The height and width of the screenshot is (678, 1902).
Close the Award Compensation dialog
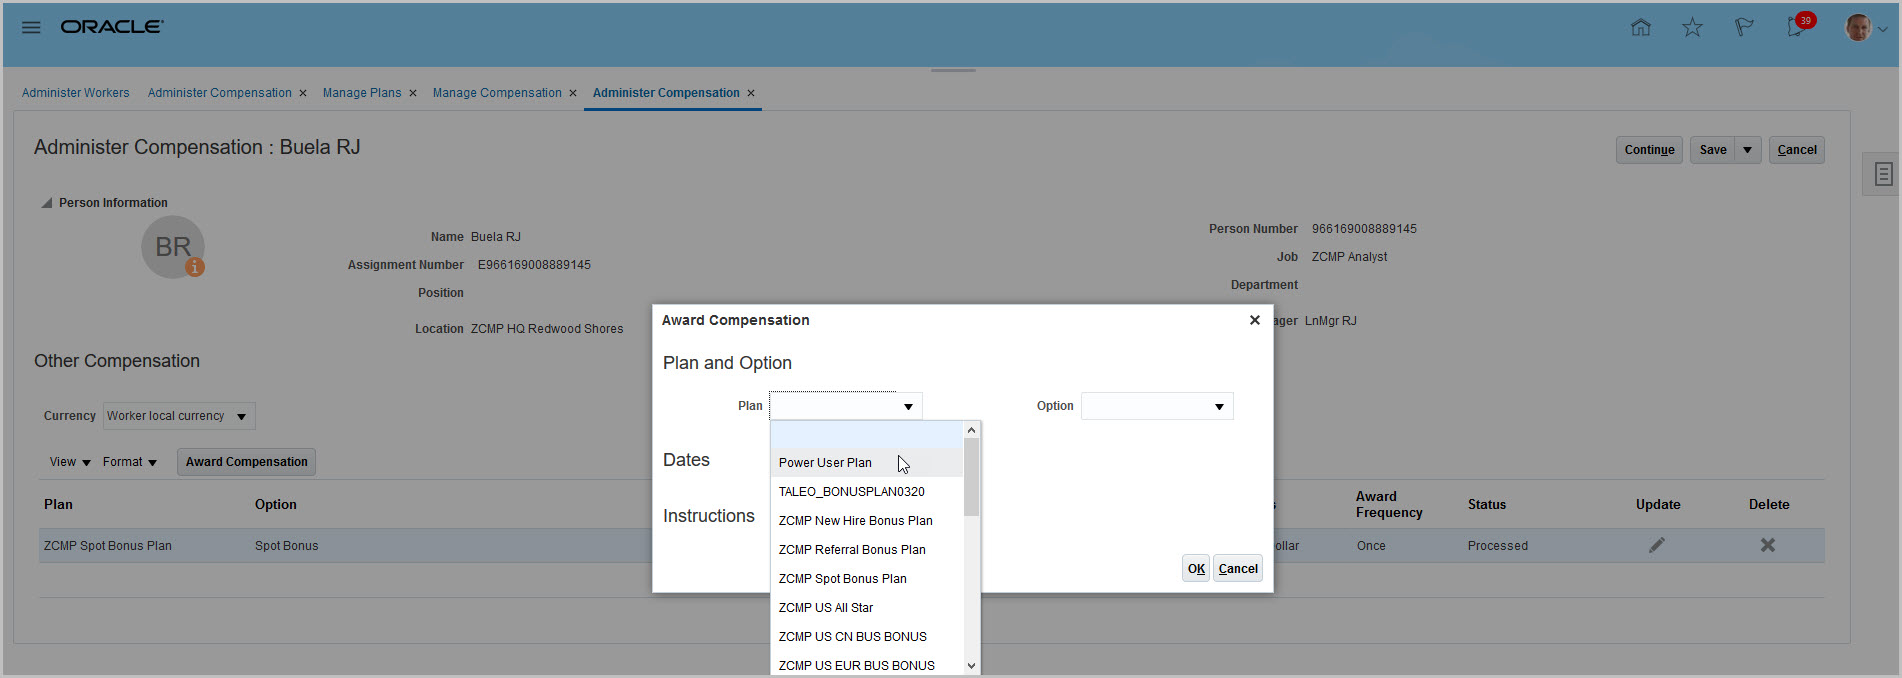click(x=1255, y=320)
